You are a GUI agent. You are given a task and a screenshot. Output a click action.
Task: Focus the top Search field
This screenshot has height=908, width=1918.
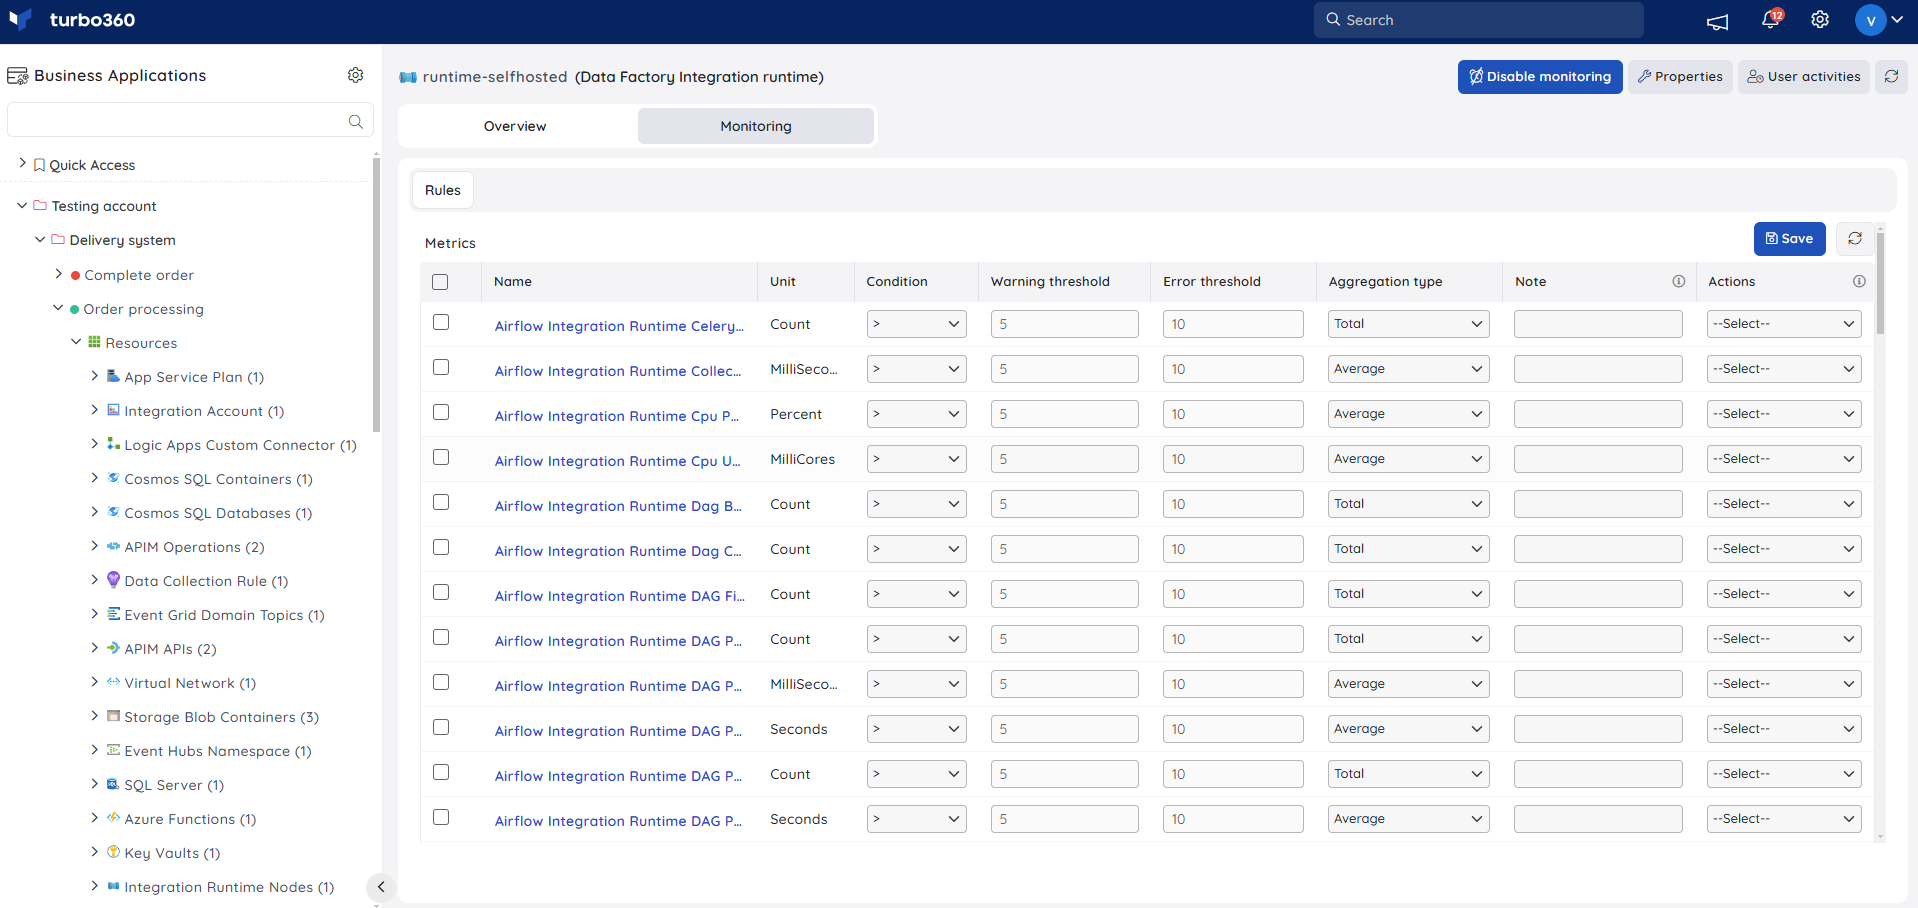(1478, 20)
